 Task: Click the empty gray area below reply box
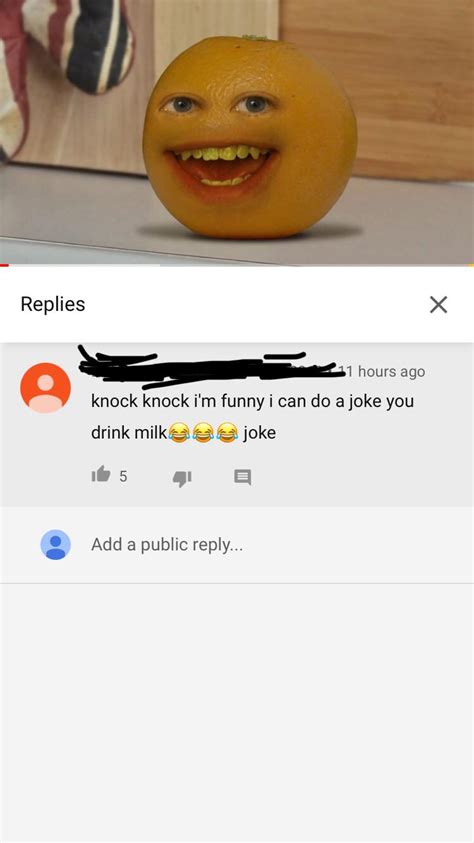(x=237, y=712)
